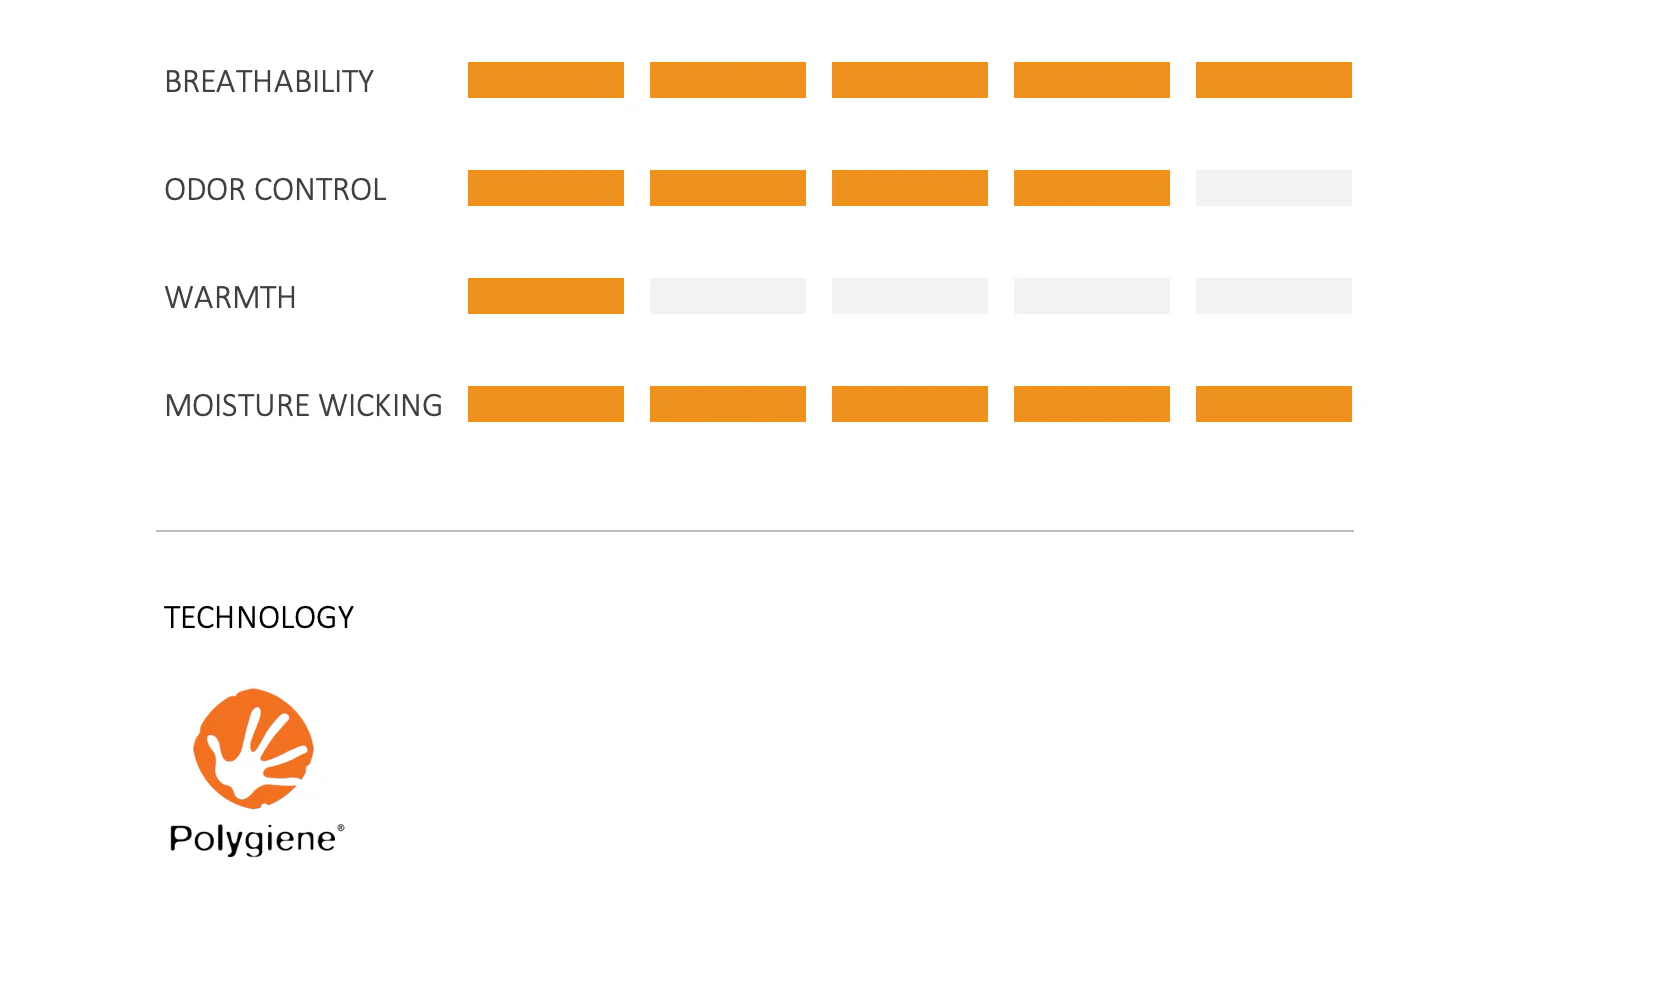The image size is (1664, 1002).
Task: Click the Polygiene hand logo icon
Action: 254,748
